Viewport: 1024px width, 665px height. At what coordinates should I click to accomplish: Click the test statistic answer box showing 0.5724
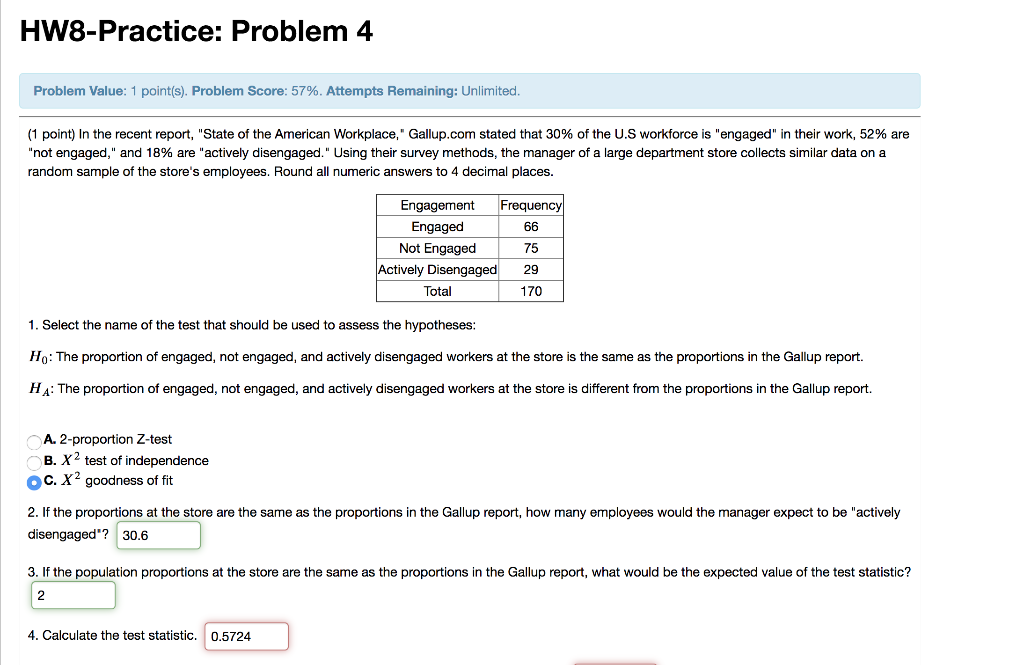coord(246,636)
